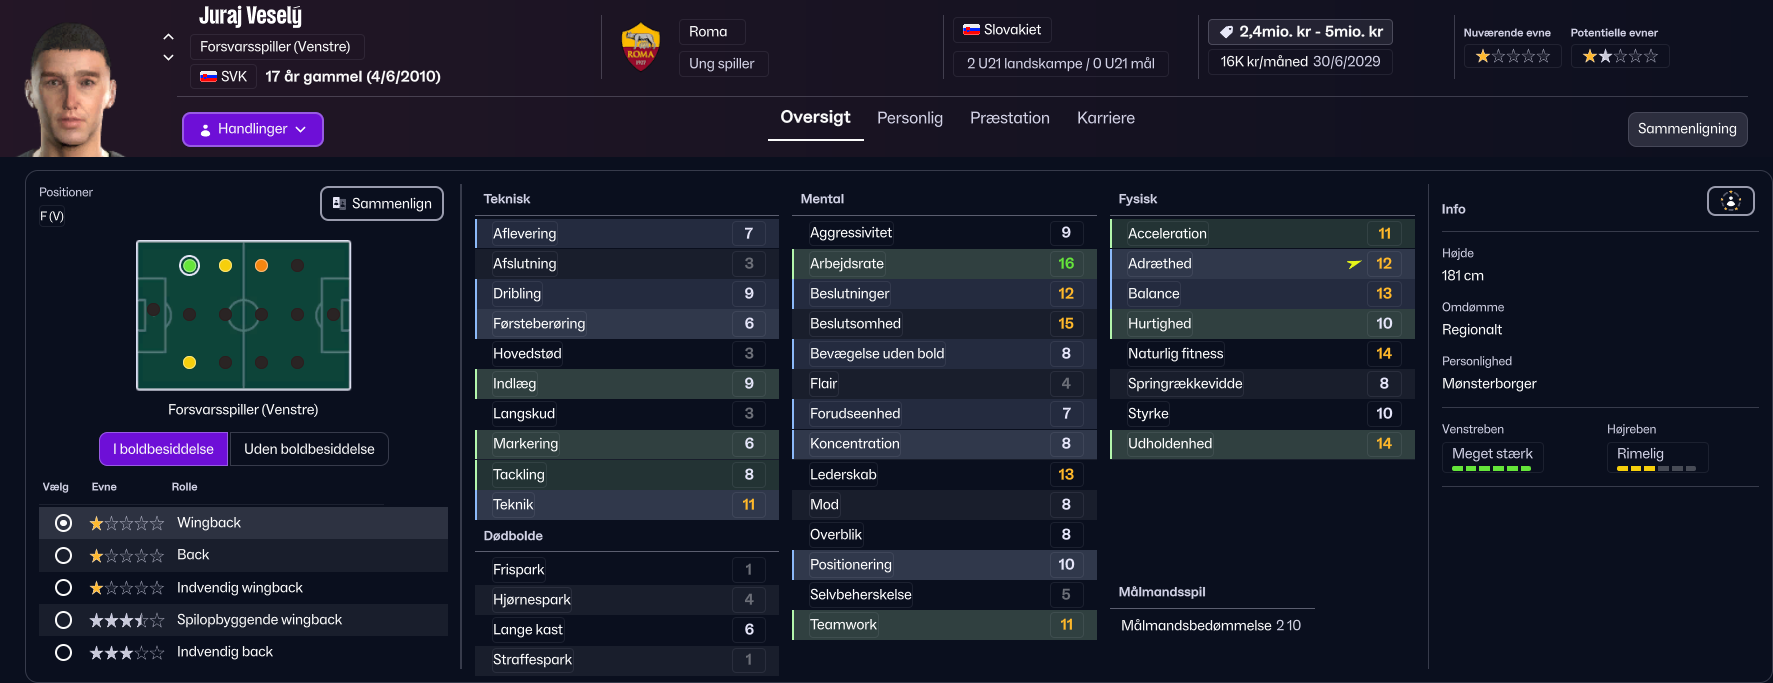
Task: Switch to Uden boldbesiddelse view
Action: tap(309, 449)
